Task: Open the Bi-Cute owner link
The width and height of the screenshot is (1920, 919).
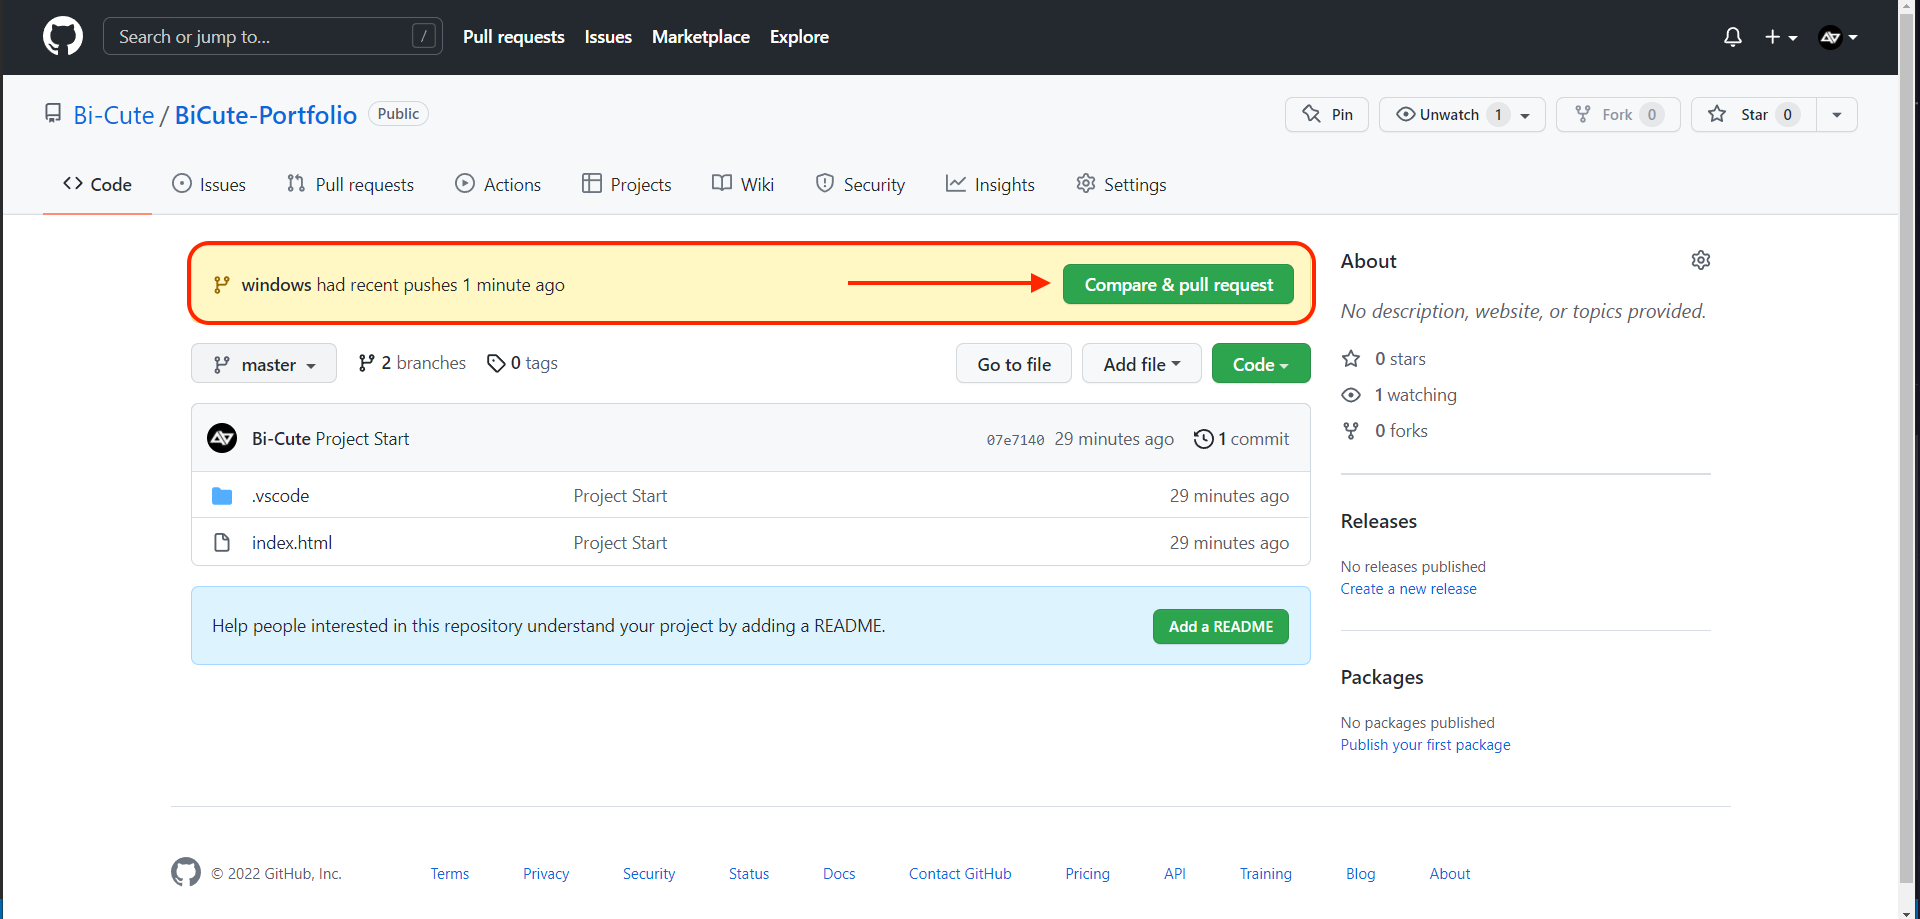Action: click(114, 115)
